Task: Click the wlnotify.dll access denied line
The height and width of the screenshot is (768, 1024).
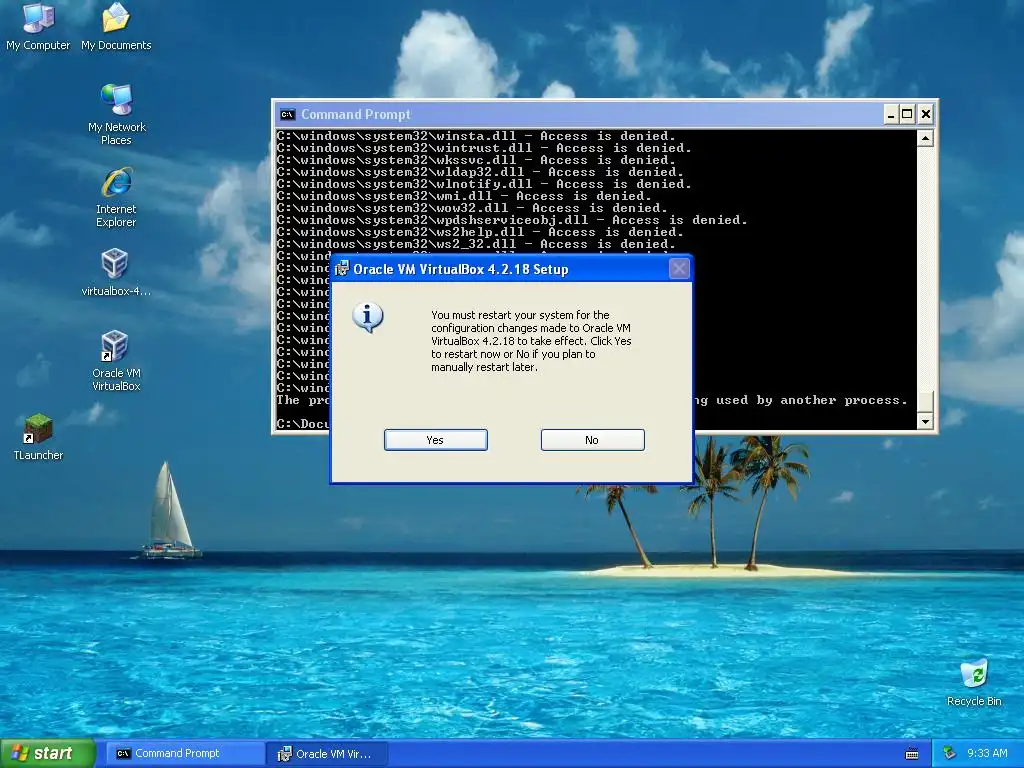Action: coord(484,184)
